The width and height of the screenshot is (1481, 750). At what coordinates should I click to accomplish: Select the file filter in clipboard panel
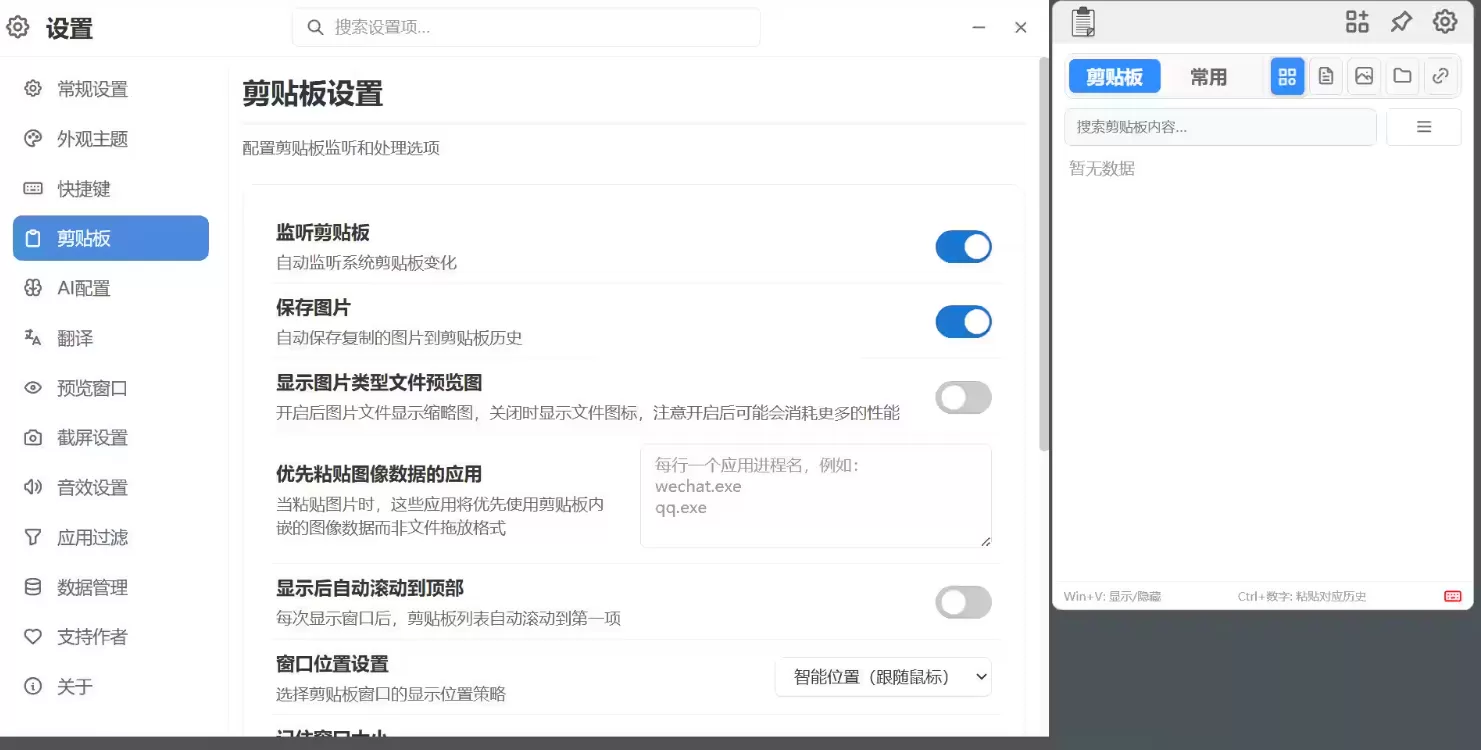[1401, 76]
